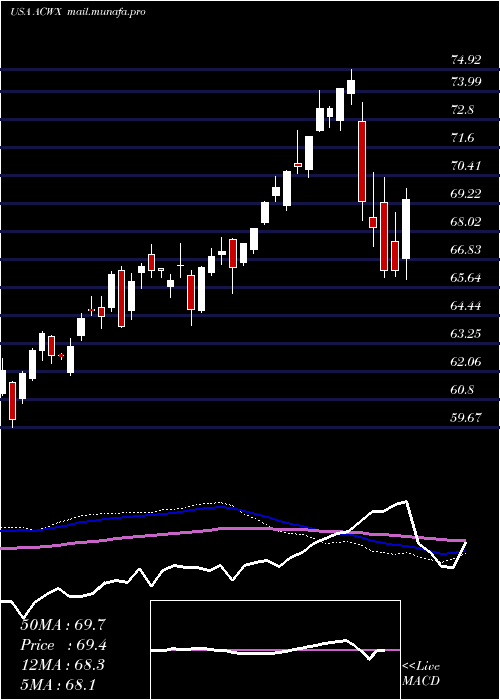This screenshot has width=500, height=700.
Task: Click the 74.92 price level label
Action: (x=466, y=60)
